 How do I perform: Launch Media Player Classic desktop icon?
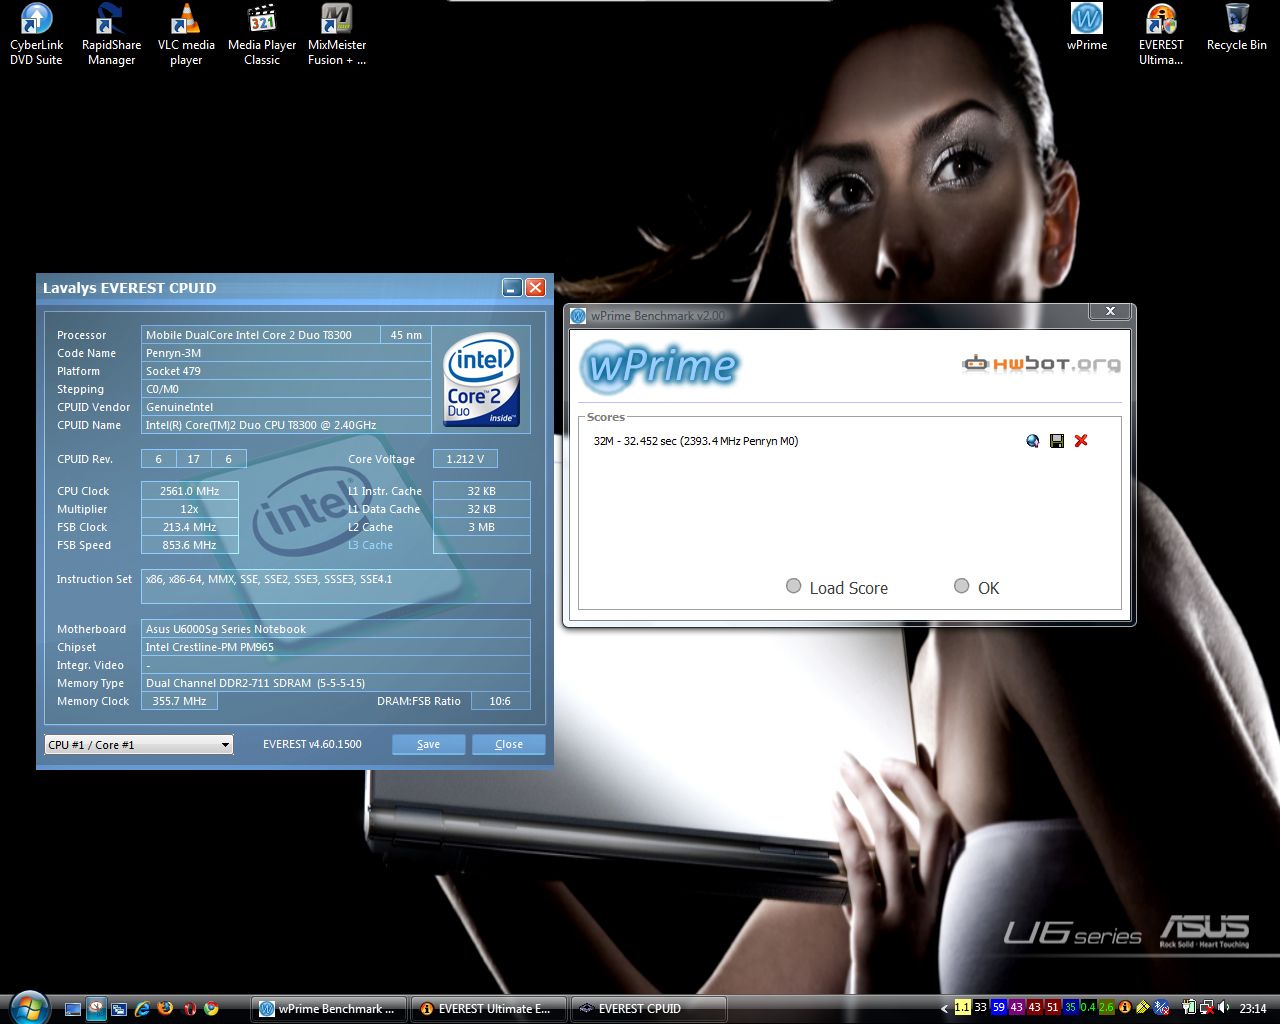pos(262,34)
